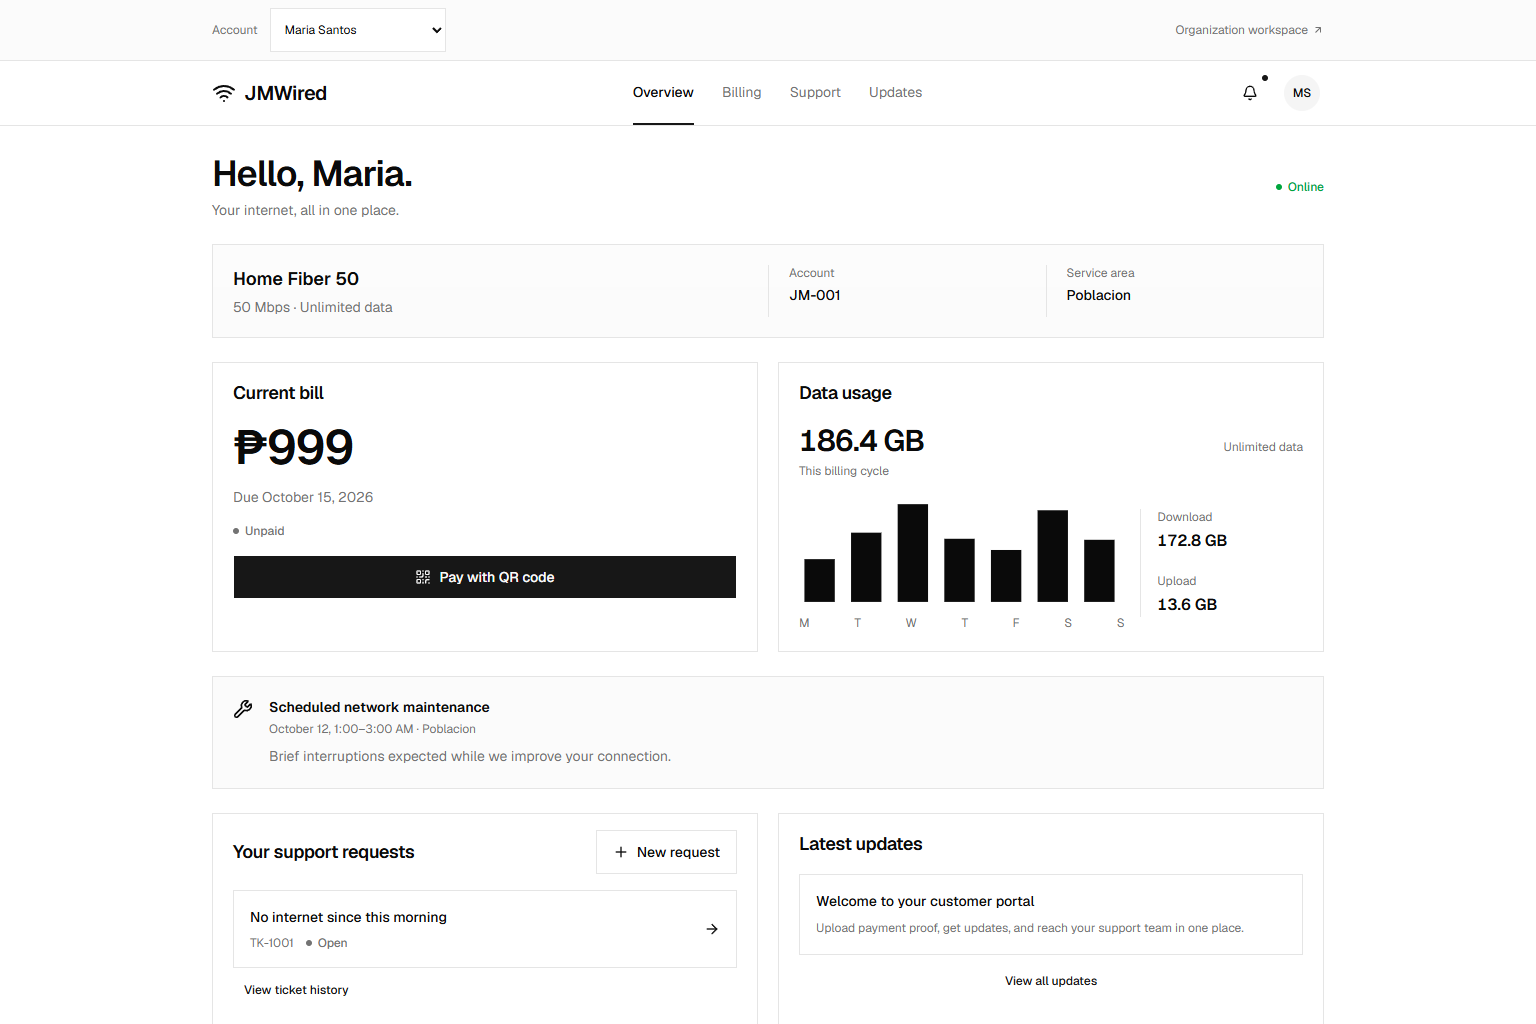This screenshot has width=1536, height=1024.
Task: Click the 186.4 GB usage total
Action: pyautogui.click(x=862, y=441)
